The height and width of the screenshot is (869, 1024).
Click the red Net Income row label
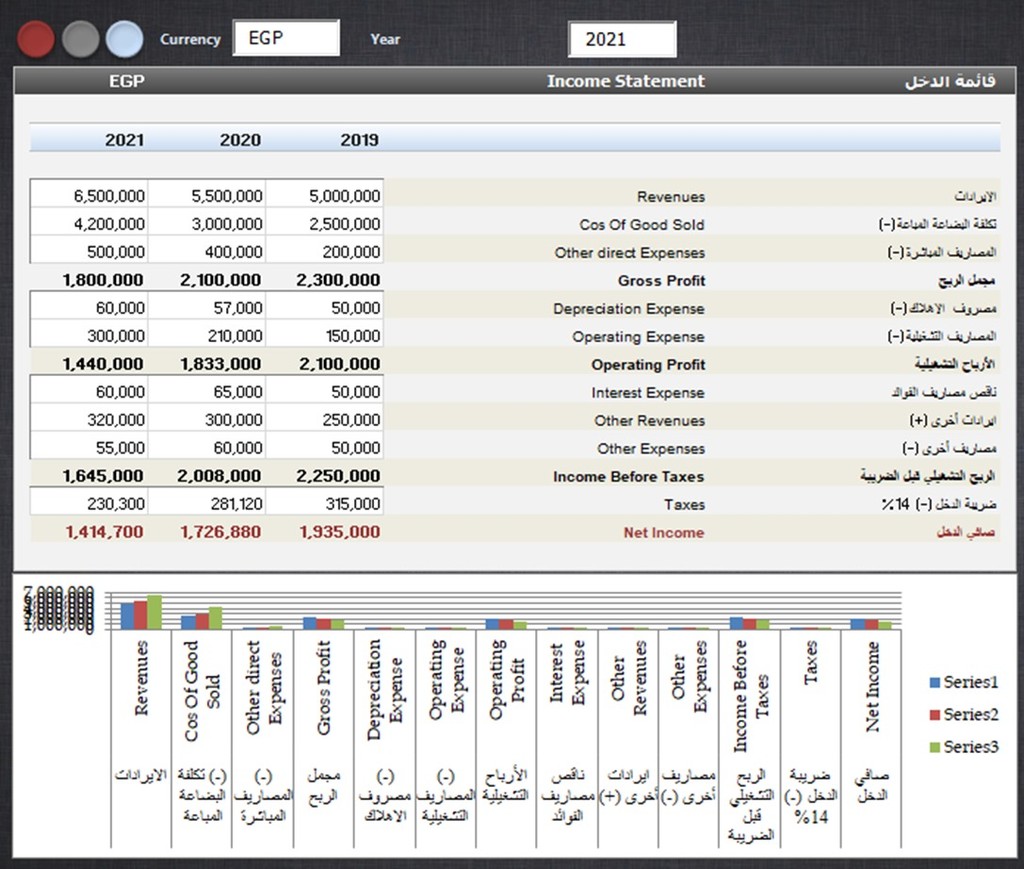tap(664, 533)
